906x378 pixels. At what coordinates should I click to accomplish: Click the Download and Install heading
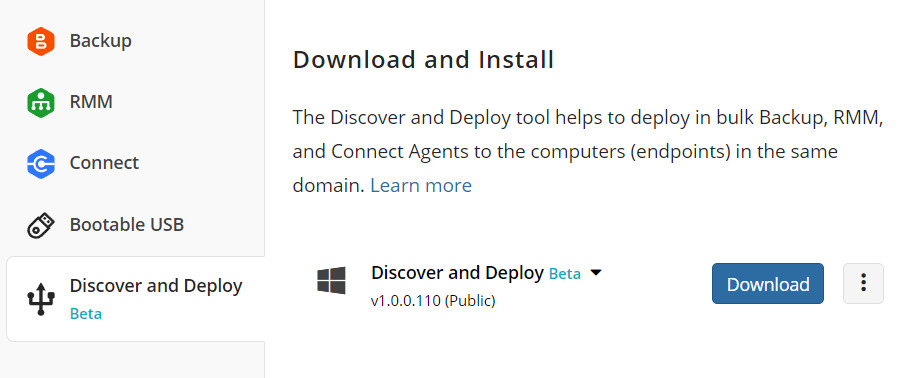pos(424,60)
